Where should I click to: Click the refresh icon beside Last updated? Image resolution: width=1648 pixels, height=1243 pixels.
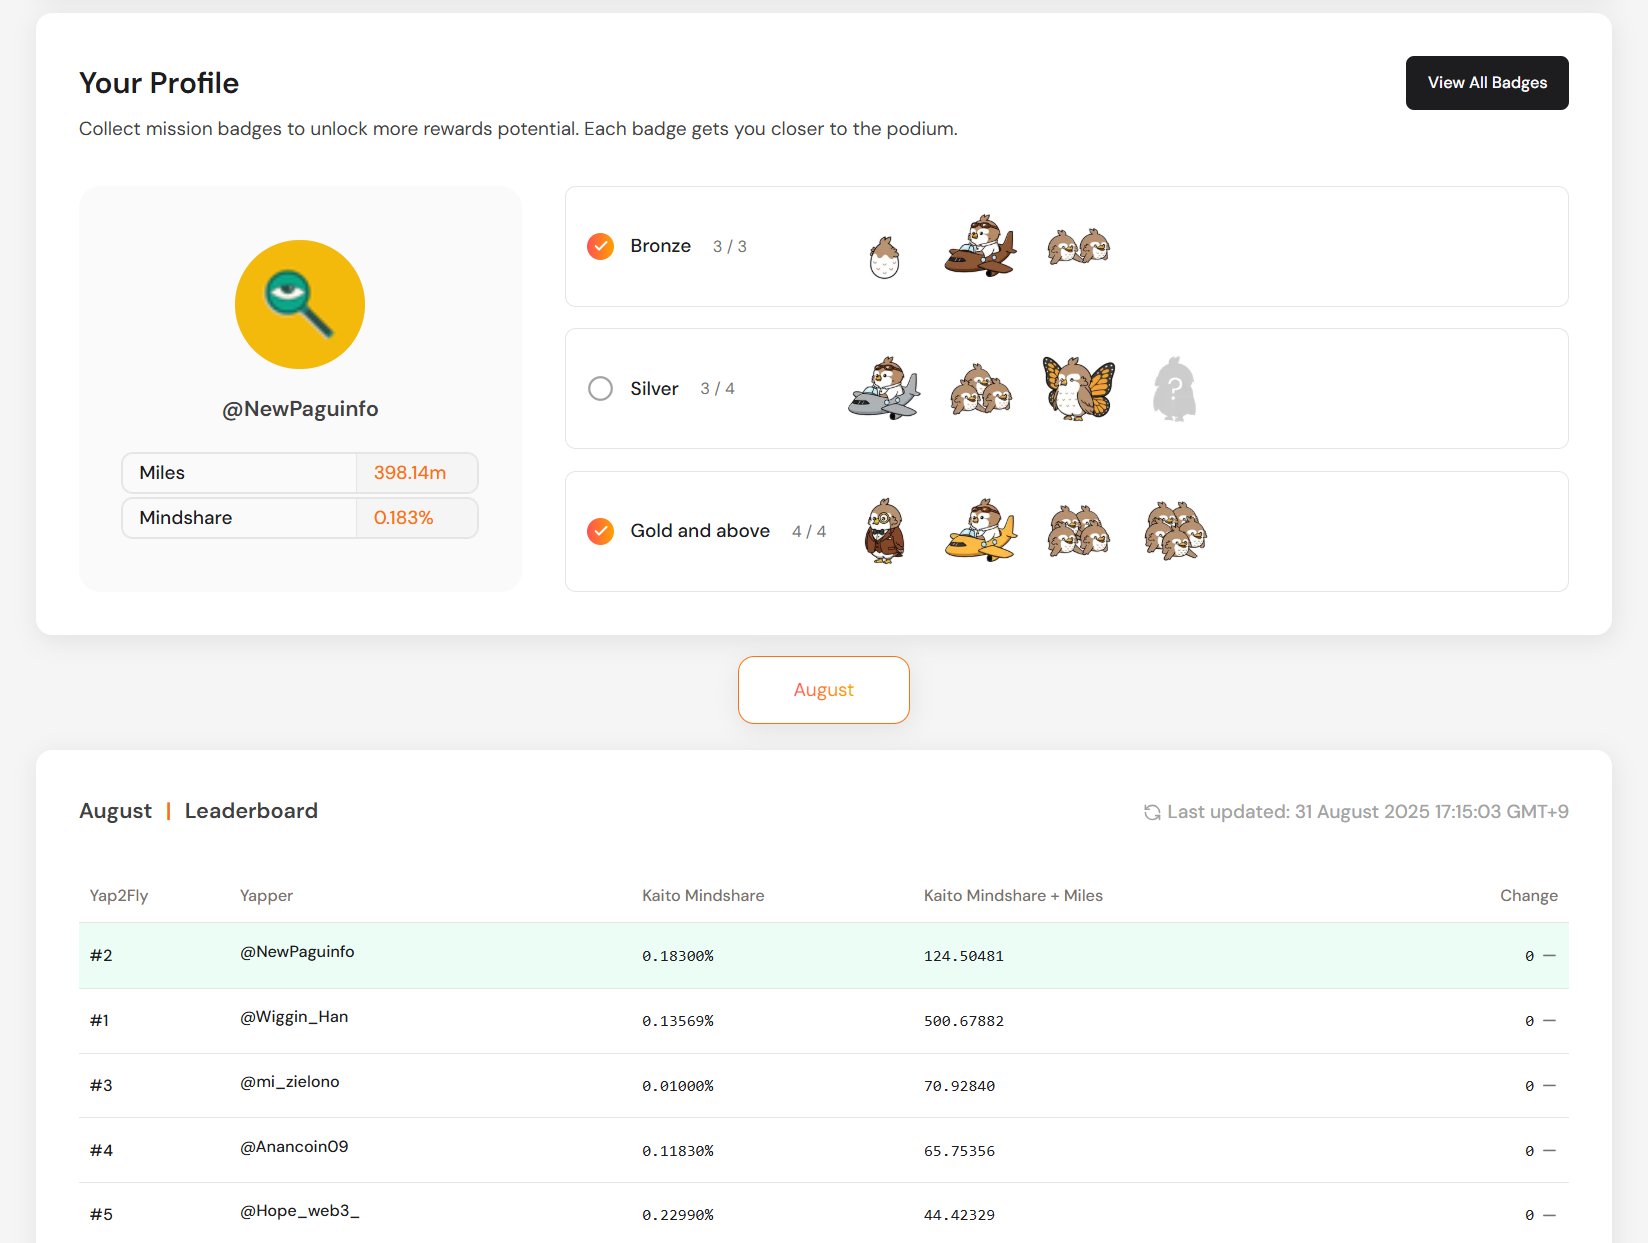(x=1152, y=812)
